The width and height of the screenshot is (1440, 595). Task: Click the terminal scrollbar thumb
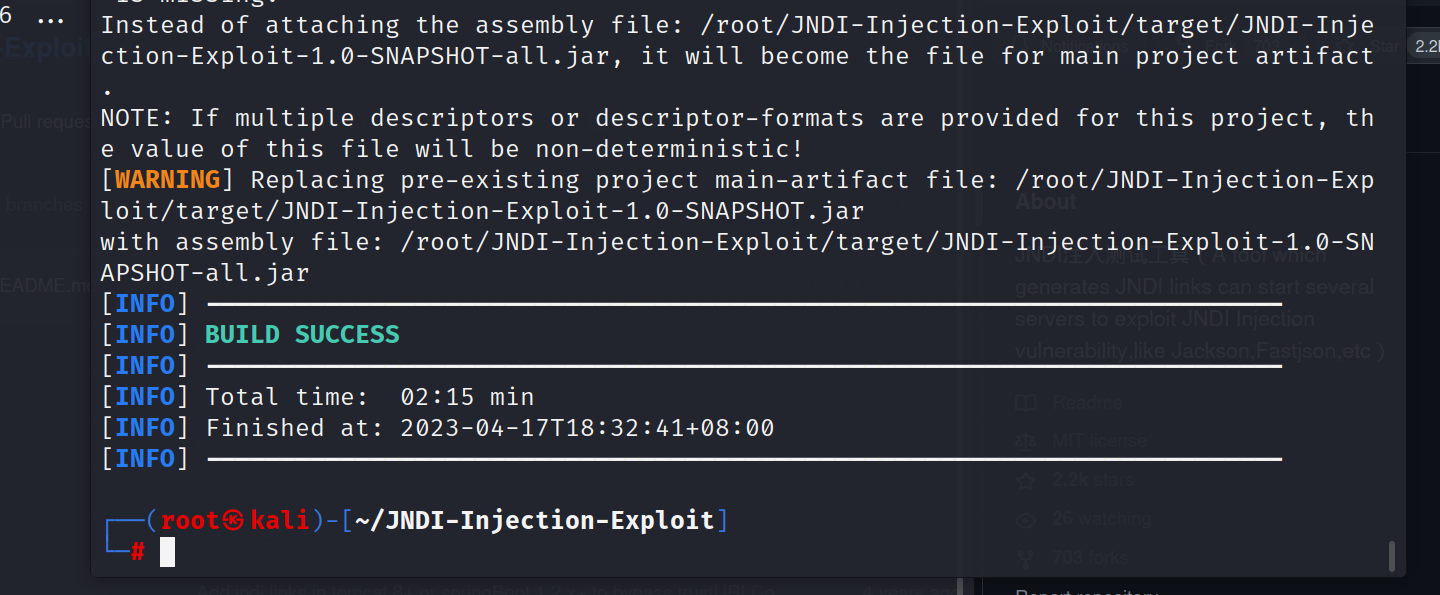point(1391,555)
